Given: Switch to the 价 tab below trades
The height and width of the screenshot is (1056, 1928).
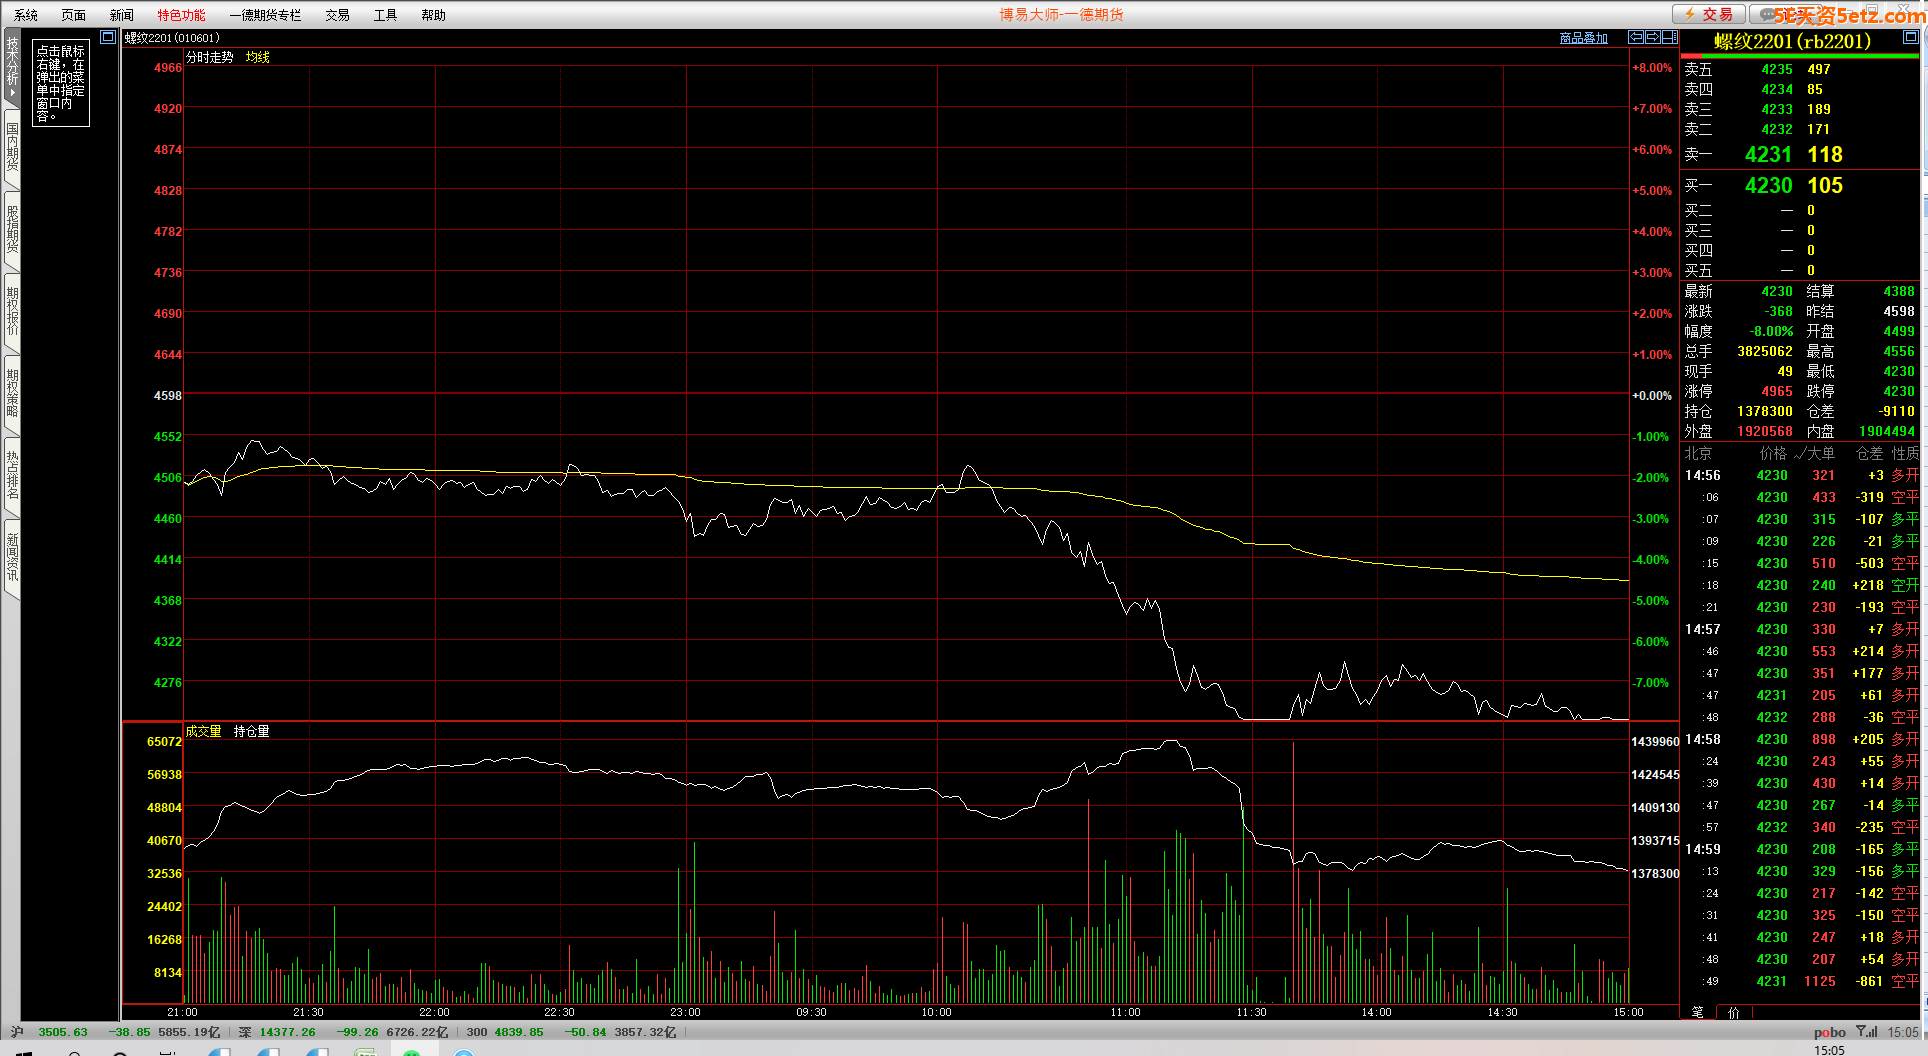Looking at the screenshot, I should 1733,1012.
